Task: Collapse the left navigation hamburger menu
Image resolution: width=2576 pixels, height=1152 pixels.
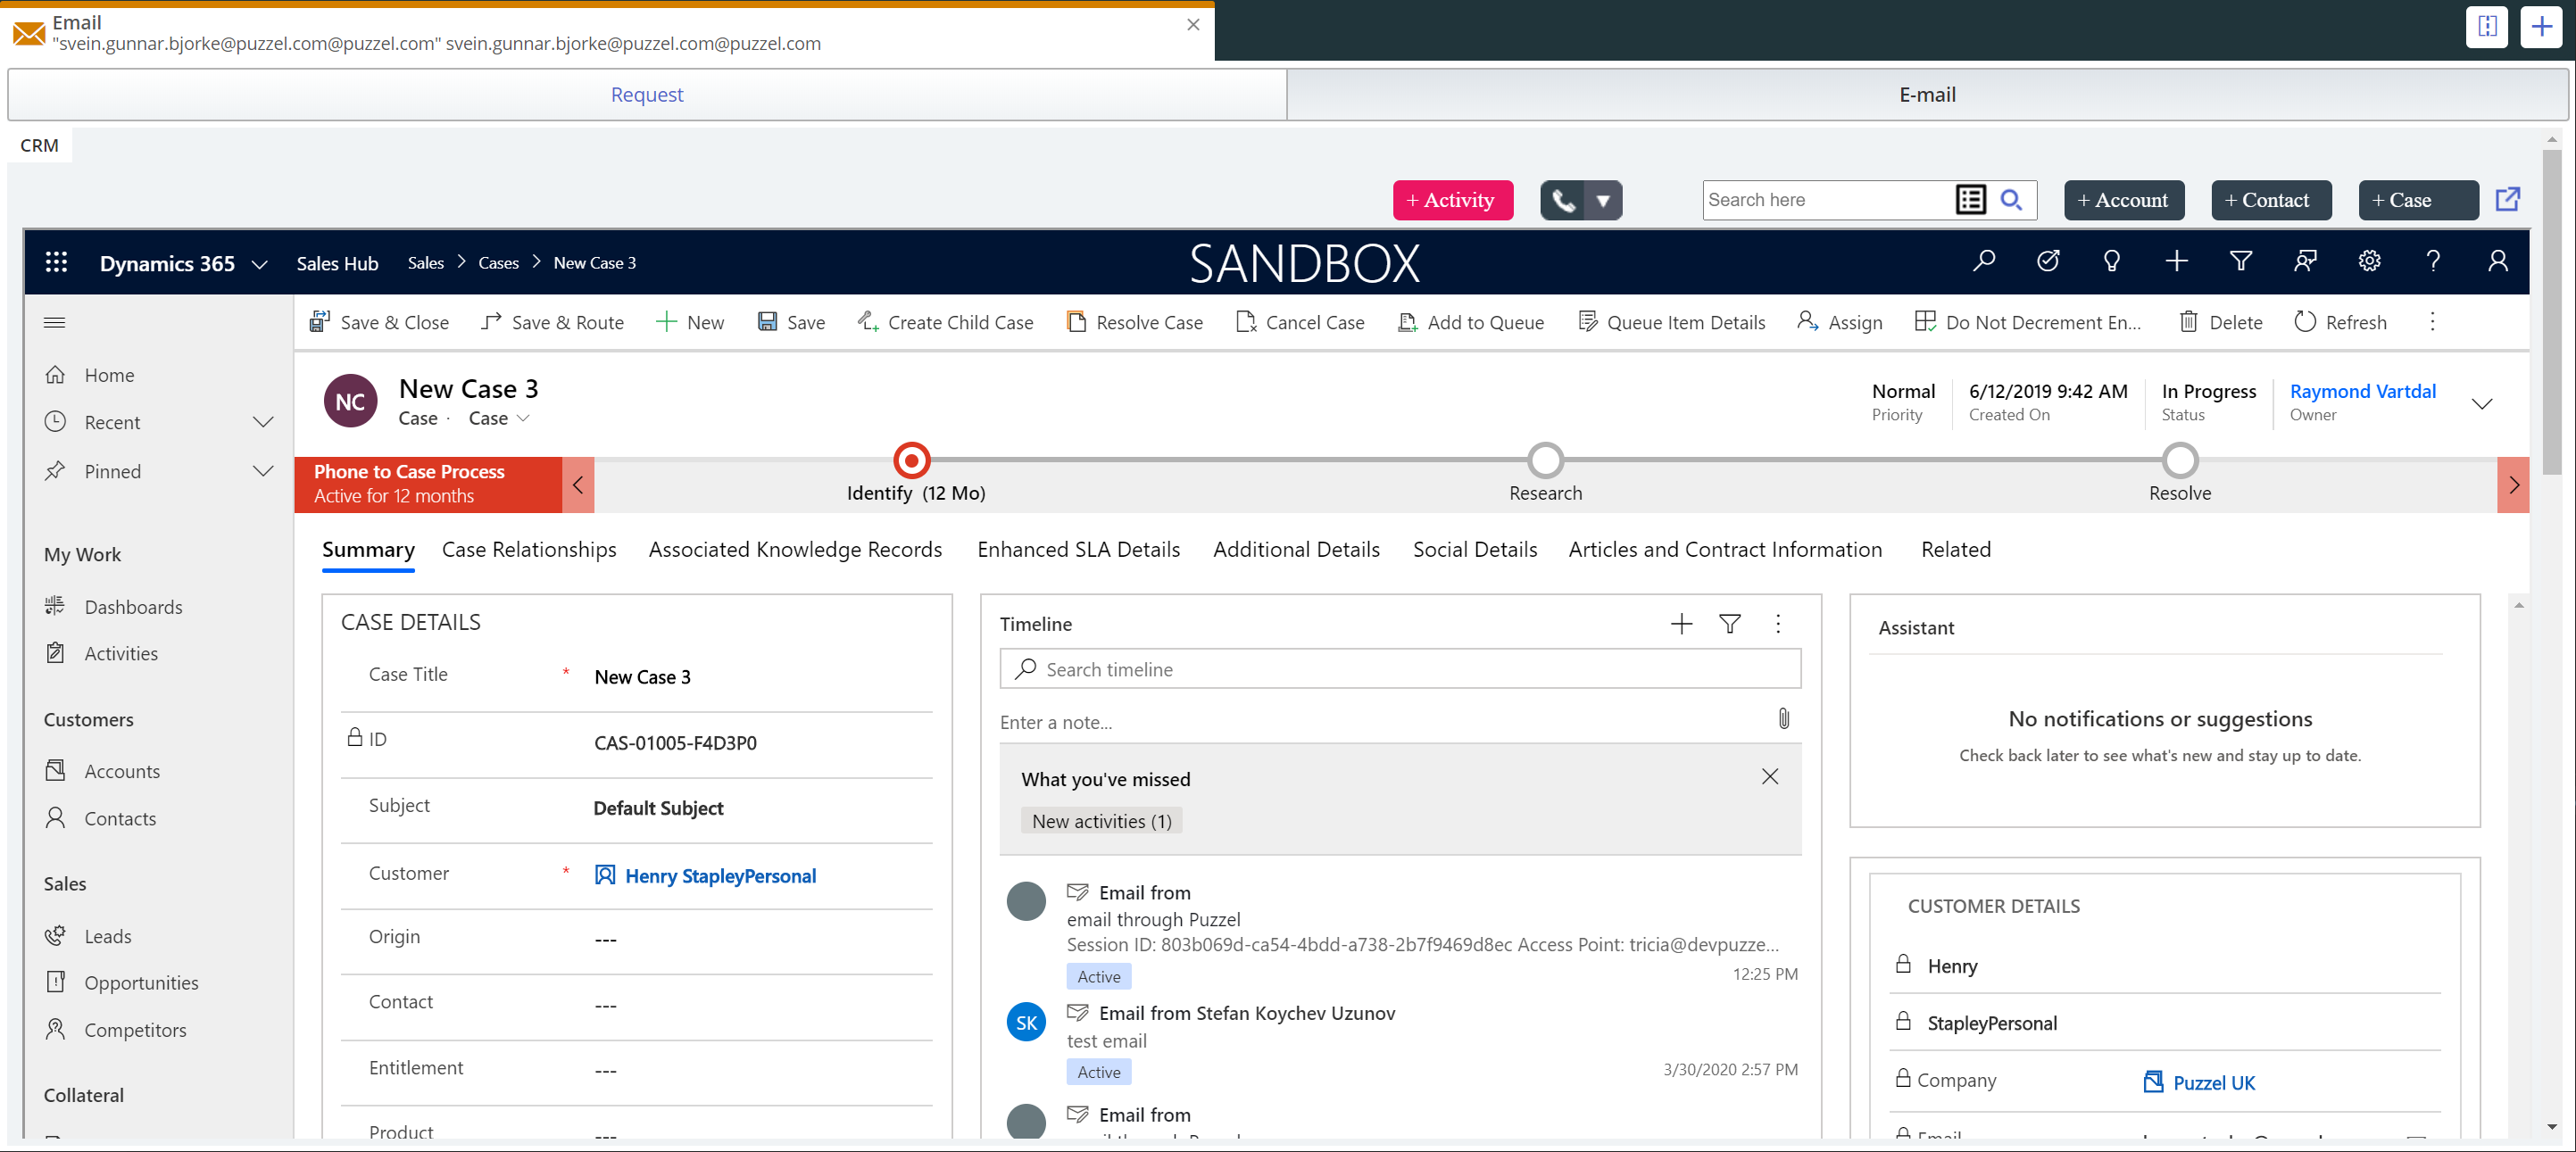Action: 55,322
